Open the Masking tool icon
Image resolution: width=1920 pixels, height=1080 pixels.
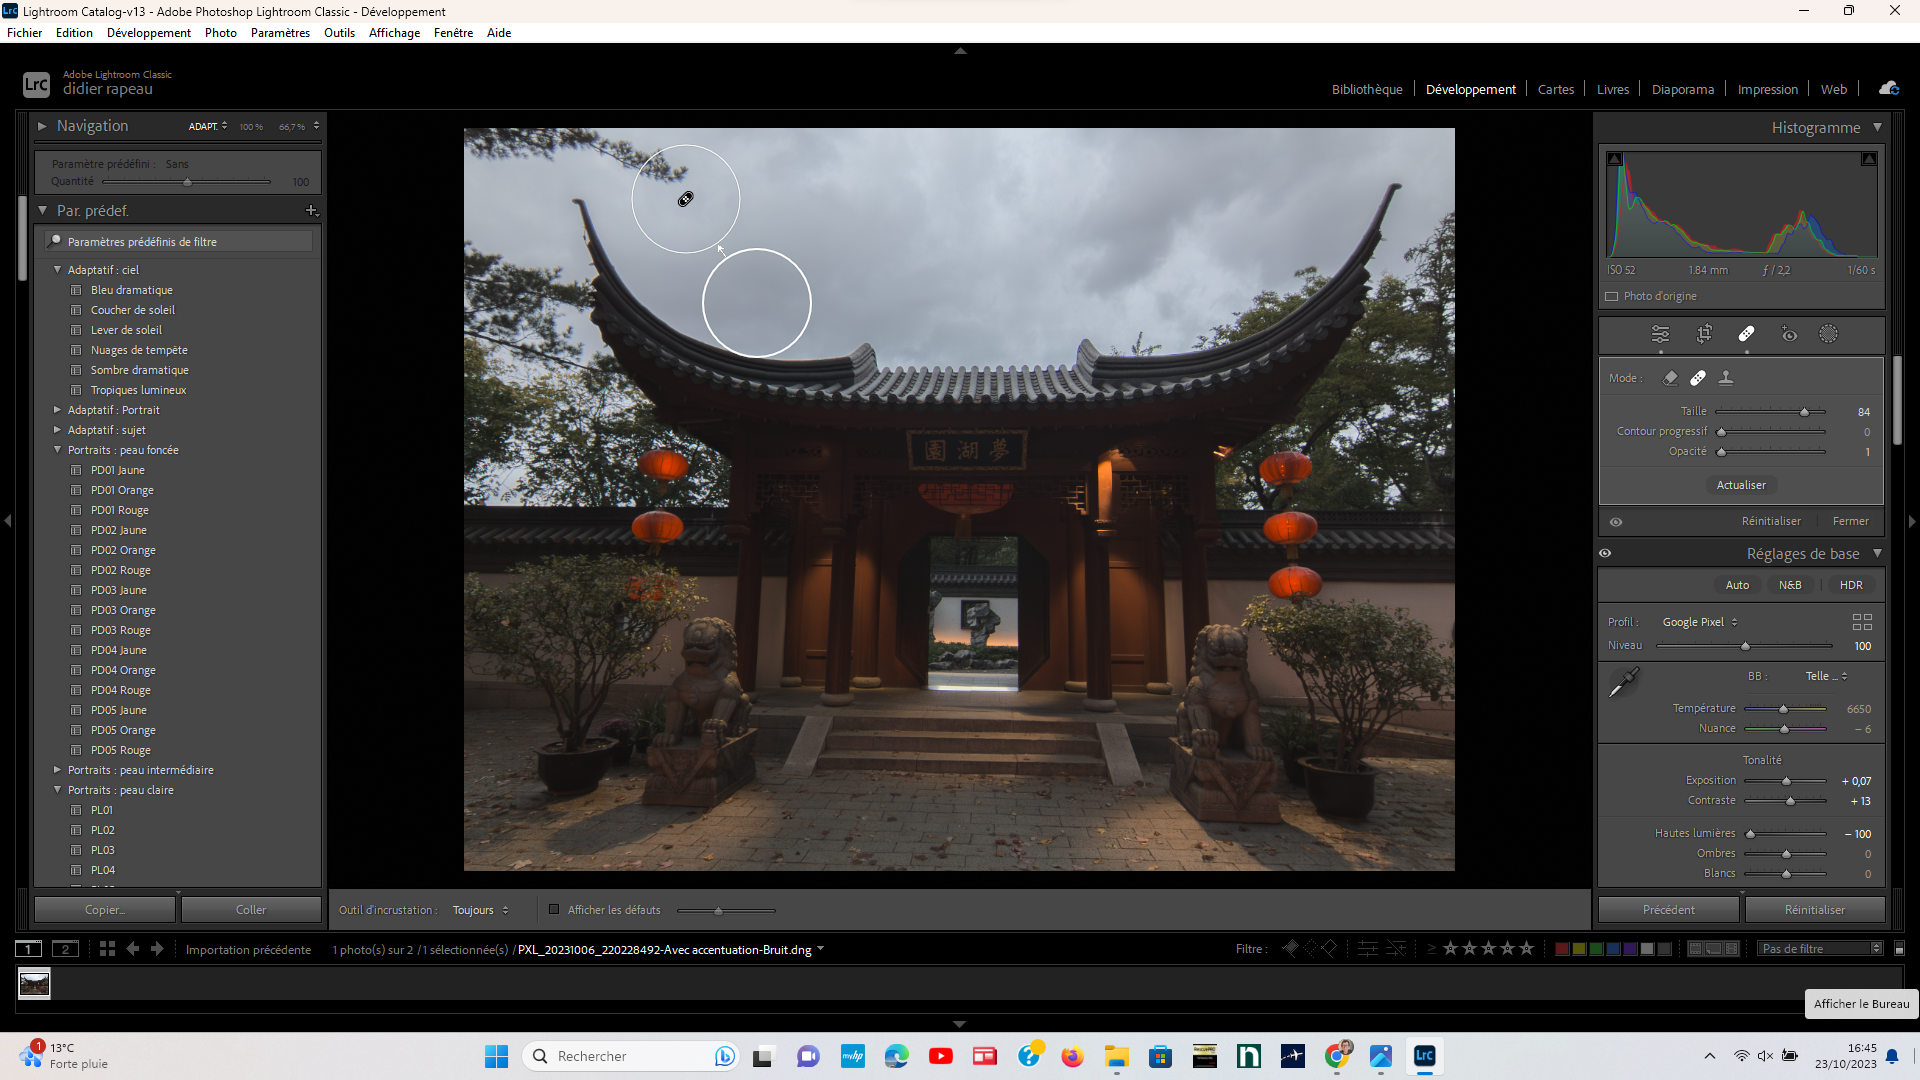point(1828,334)
